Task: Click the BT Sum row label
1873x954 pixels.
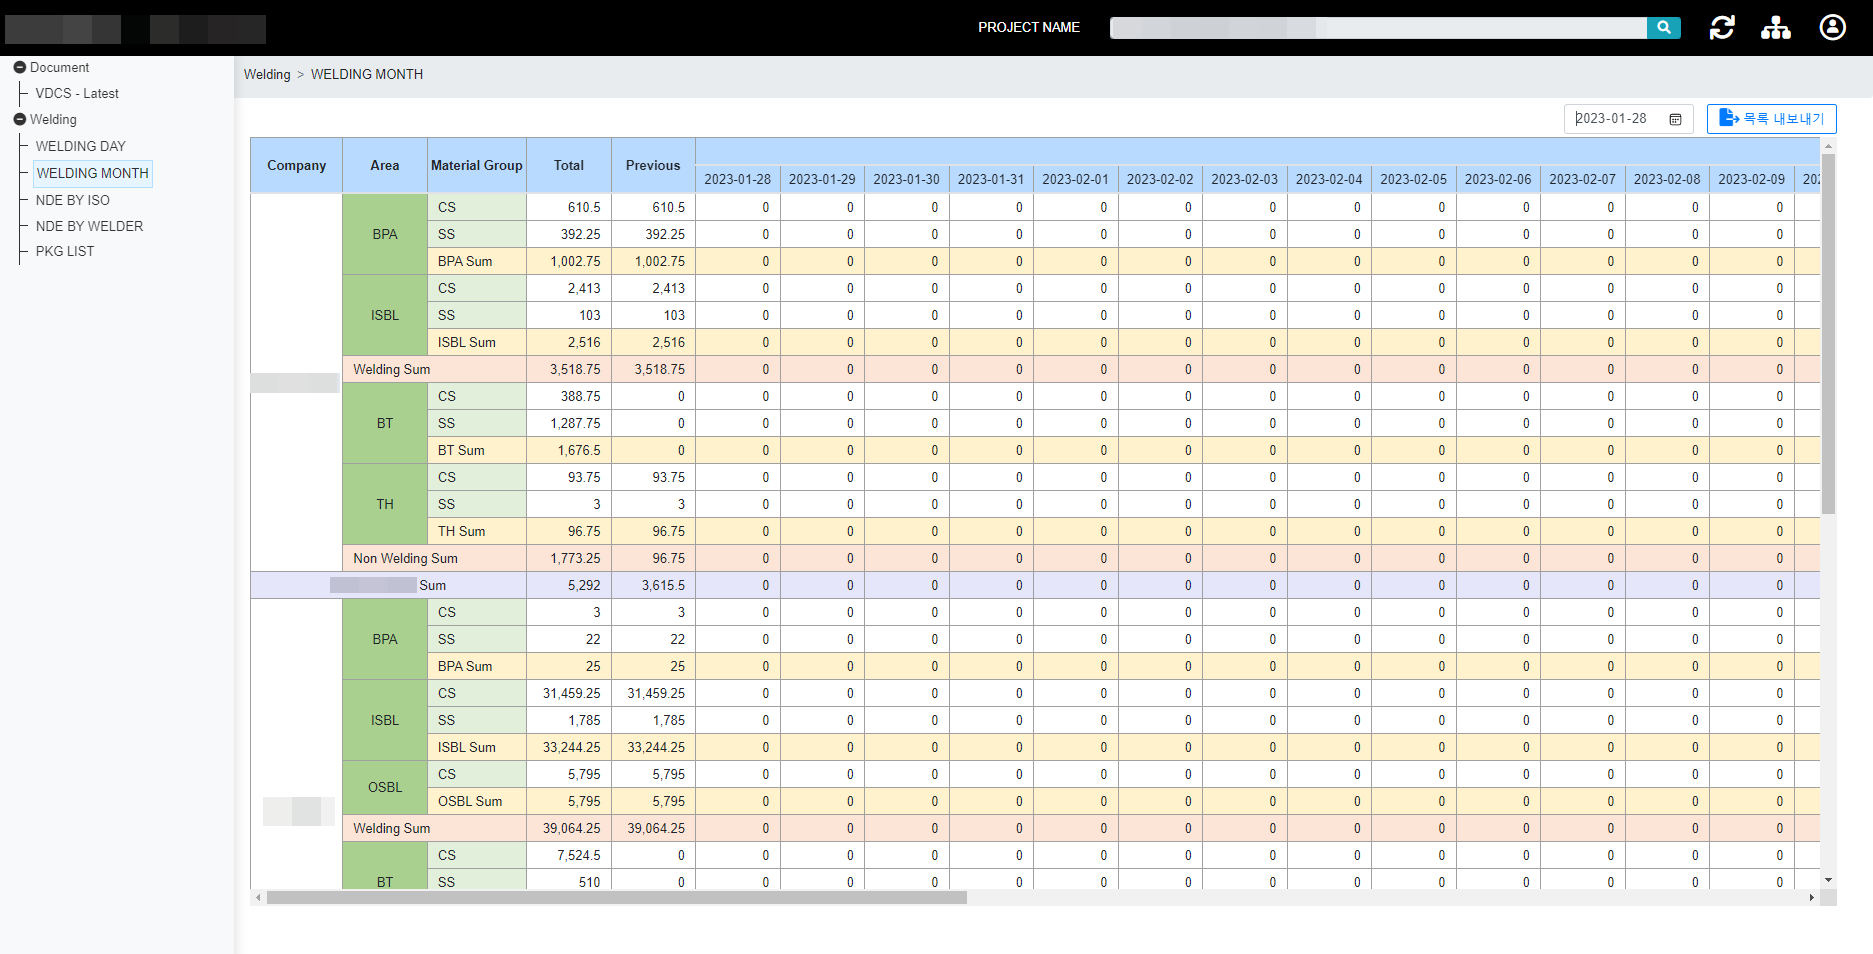Action: point(461,450)
